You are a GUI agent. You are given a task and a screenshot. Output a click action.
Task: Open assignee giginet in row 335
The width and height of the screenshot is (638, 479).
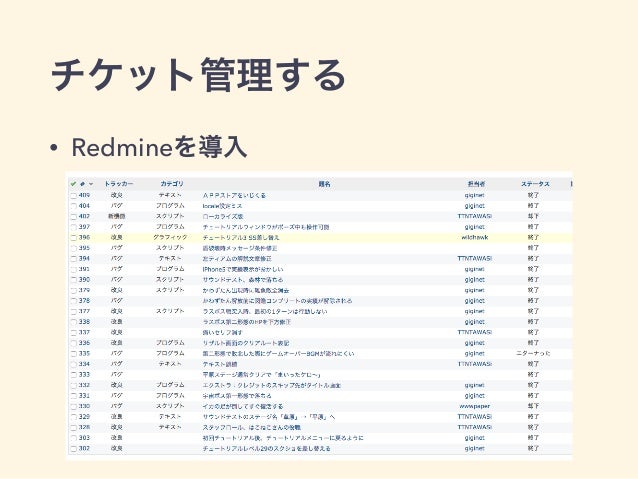point(475,354)
